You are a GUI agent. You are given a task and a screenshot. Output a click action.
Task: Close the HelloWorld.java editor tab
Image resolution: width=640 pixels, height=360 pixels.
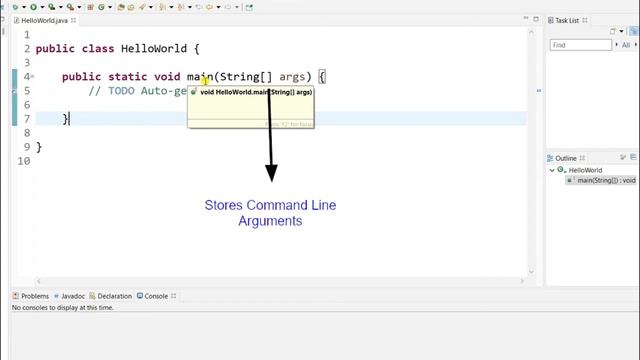73,20
